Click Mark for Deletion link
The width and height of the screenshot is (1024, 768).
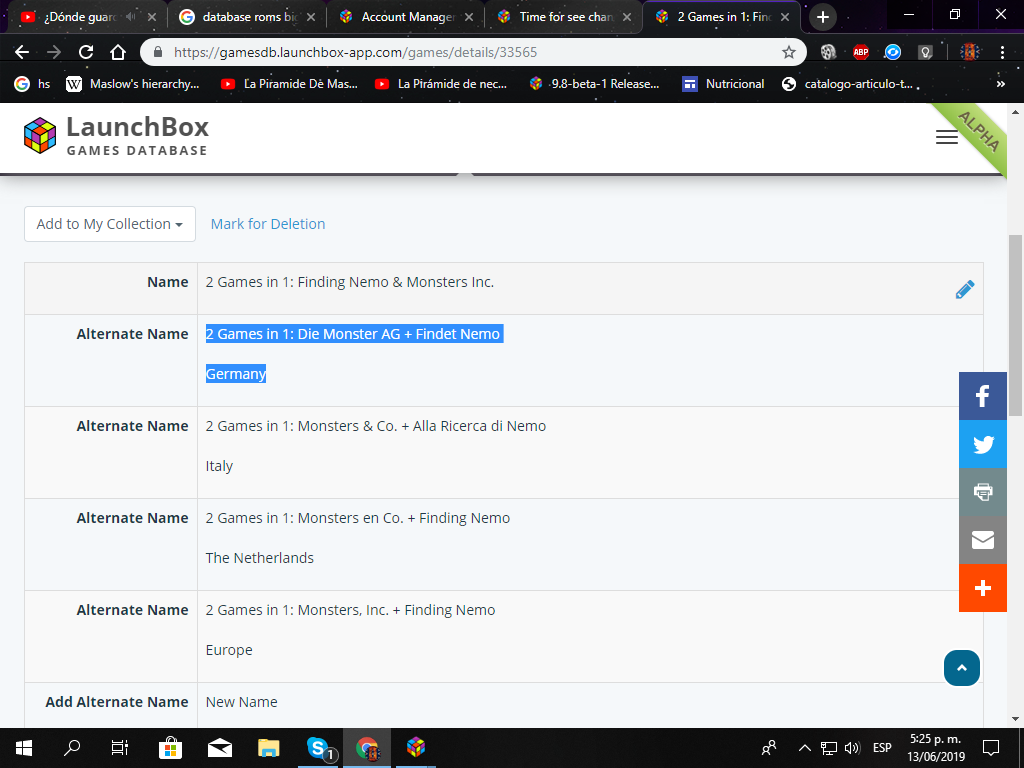click(x=268, y=224)
